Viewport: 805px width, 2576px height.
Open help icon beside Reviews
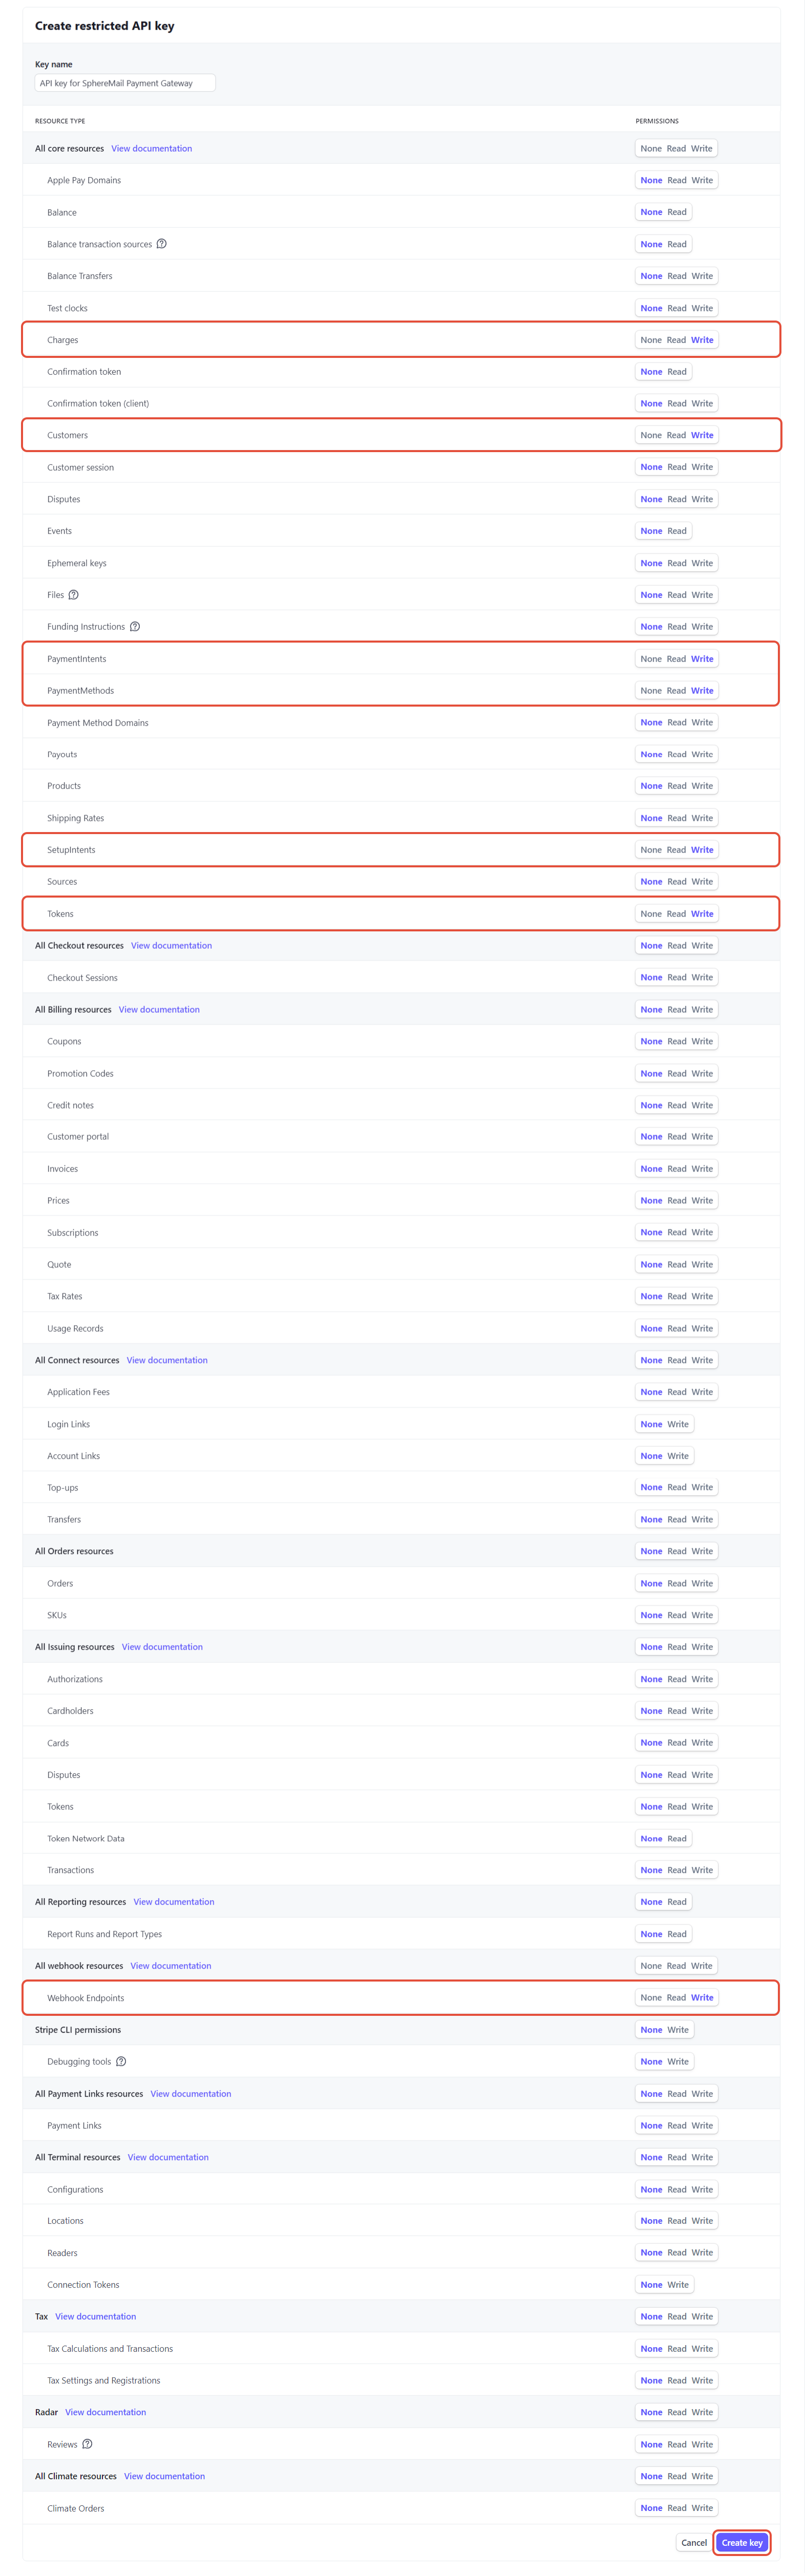[x=87, y=2444]
